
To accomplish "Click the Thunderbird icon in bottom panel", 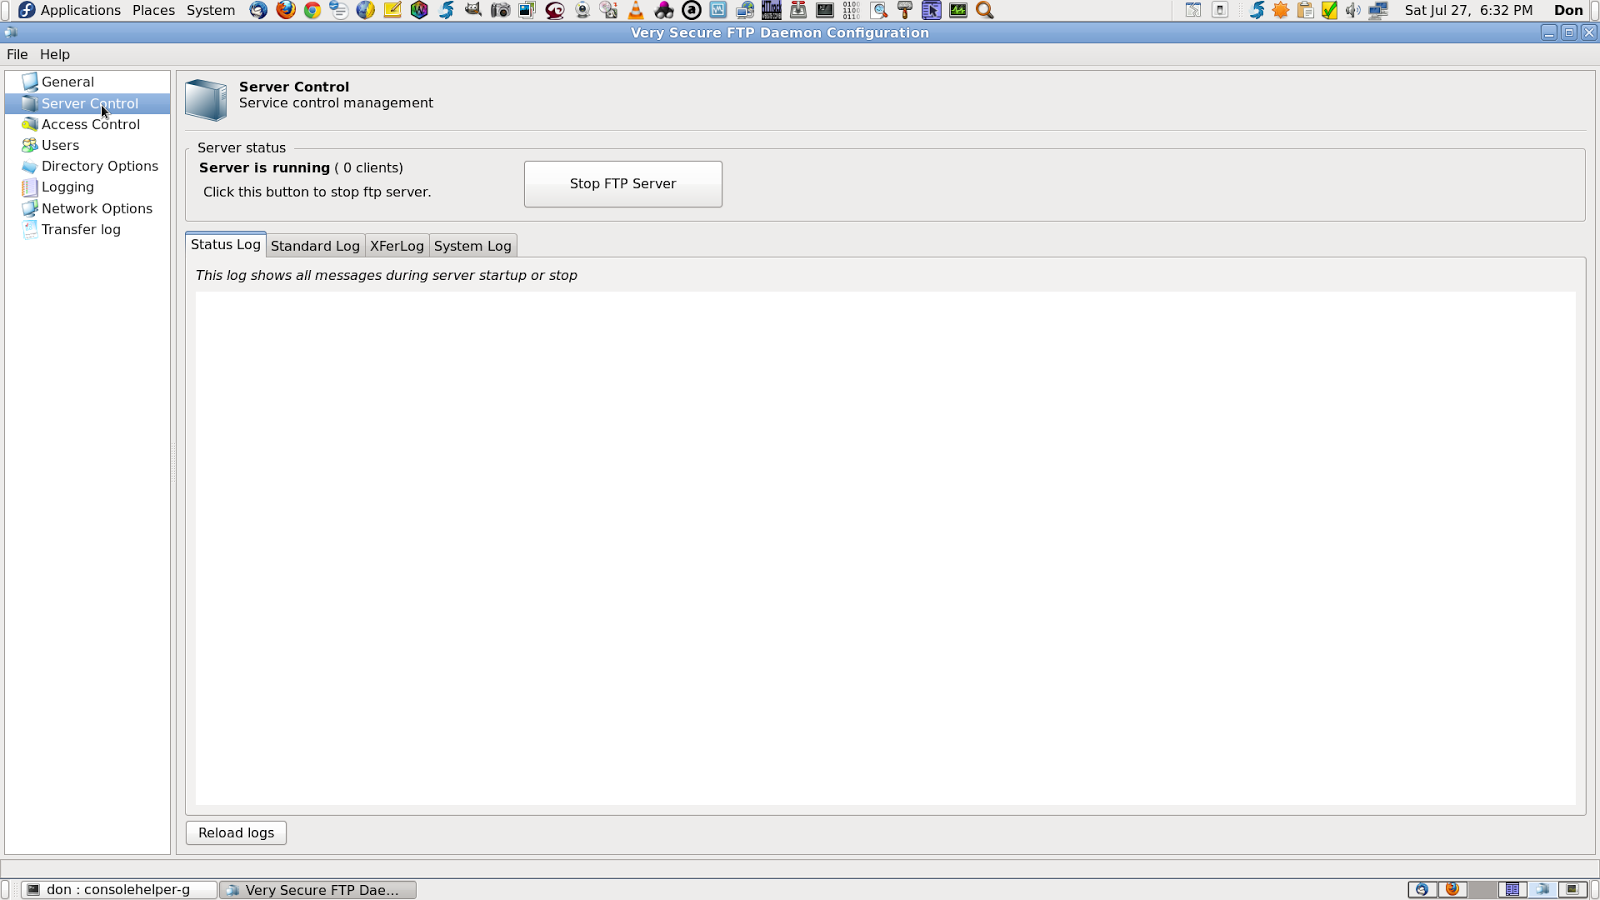I will 1422,889.
